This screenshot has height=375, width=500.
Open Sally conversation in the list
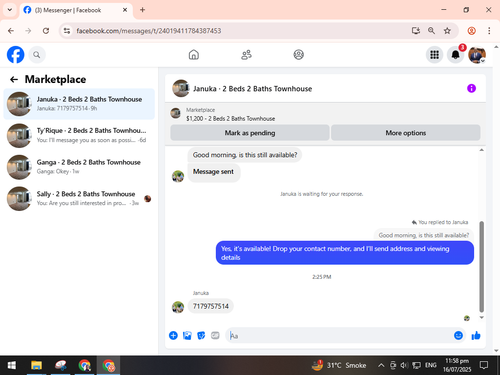click(79, 199)
